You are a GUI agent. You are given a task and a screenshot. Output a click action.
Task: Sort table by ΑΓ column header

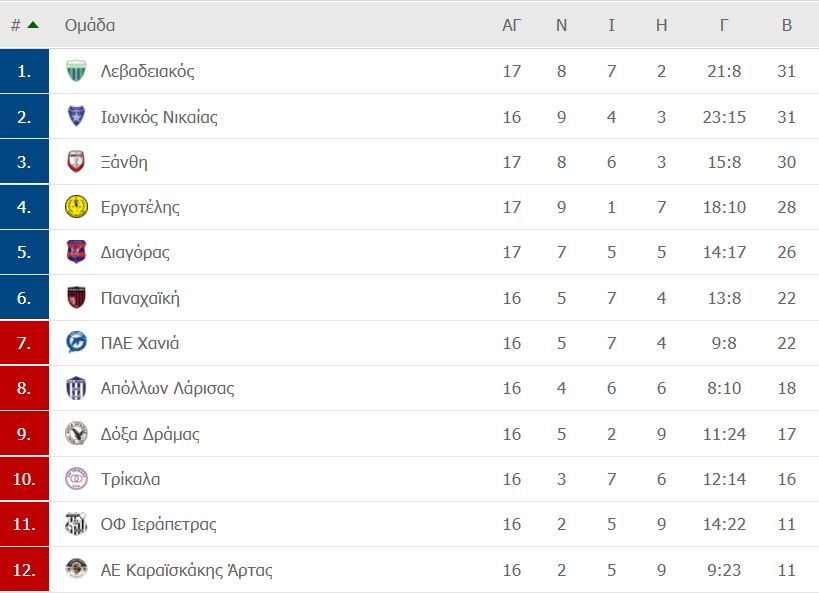point(511,25)
